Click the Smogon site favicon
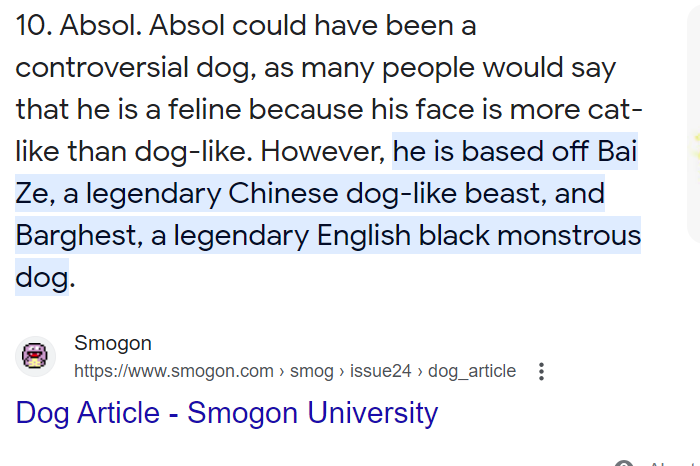The height and width of the screenshot is (466, 700). pyautogui.click(x=37, y=357)
